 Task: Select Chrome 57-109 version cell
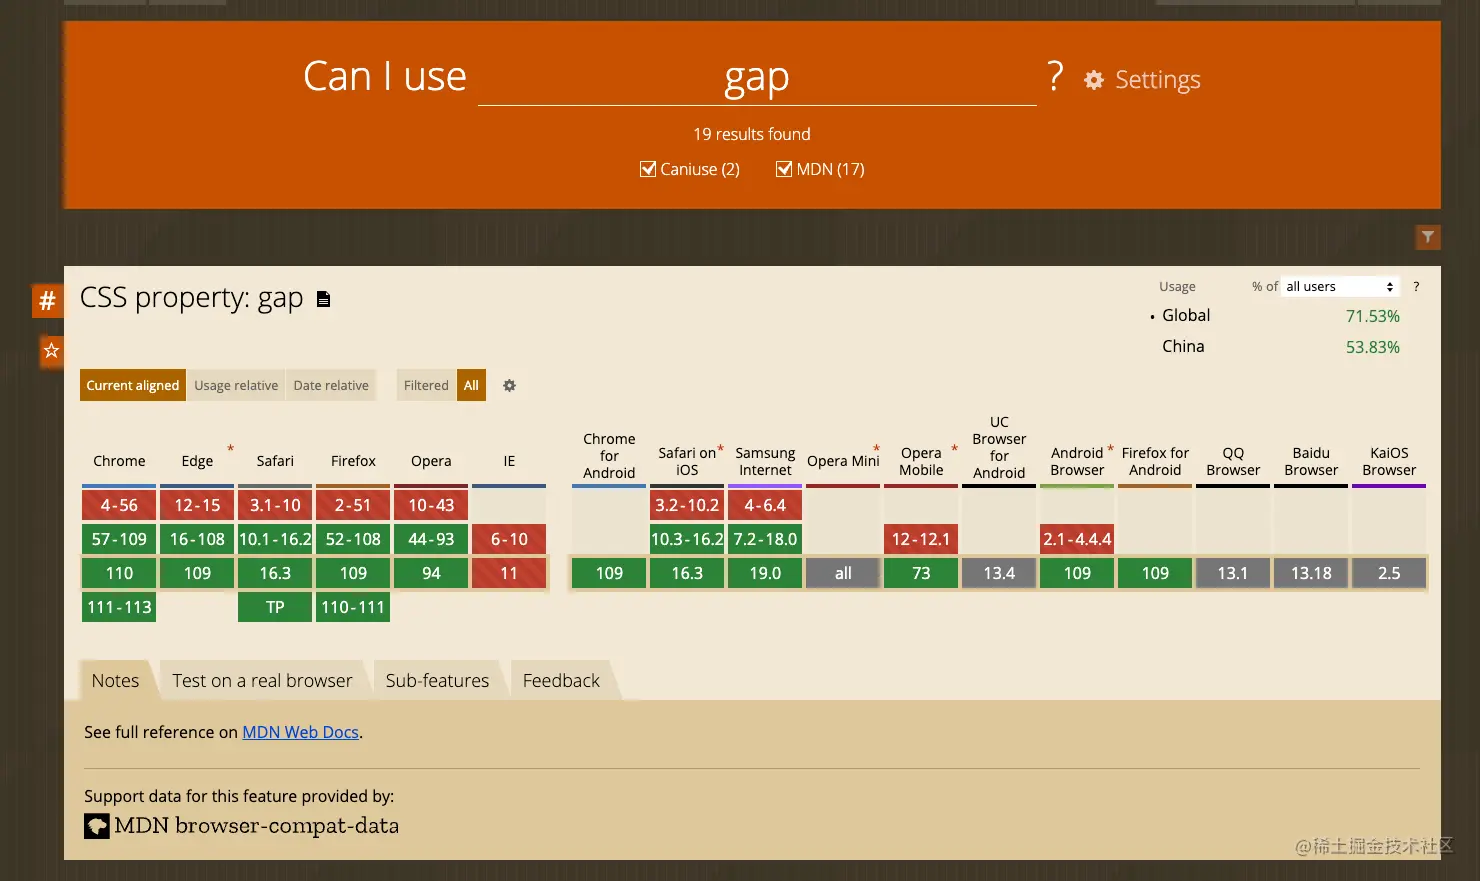coord(119,539)
